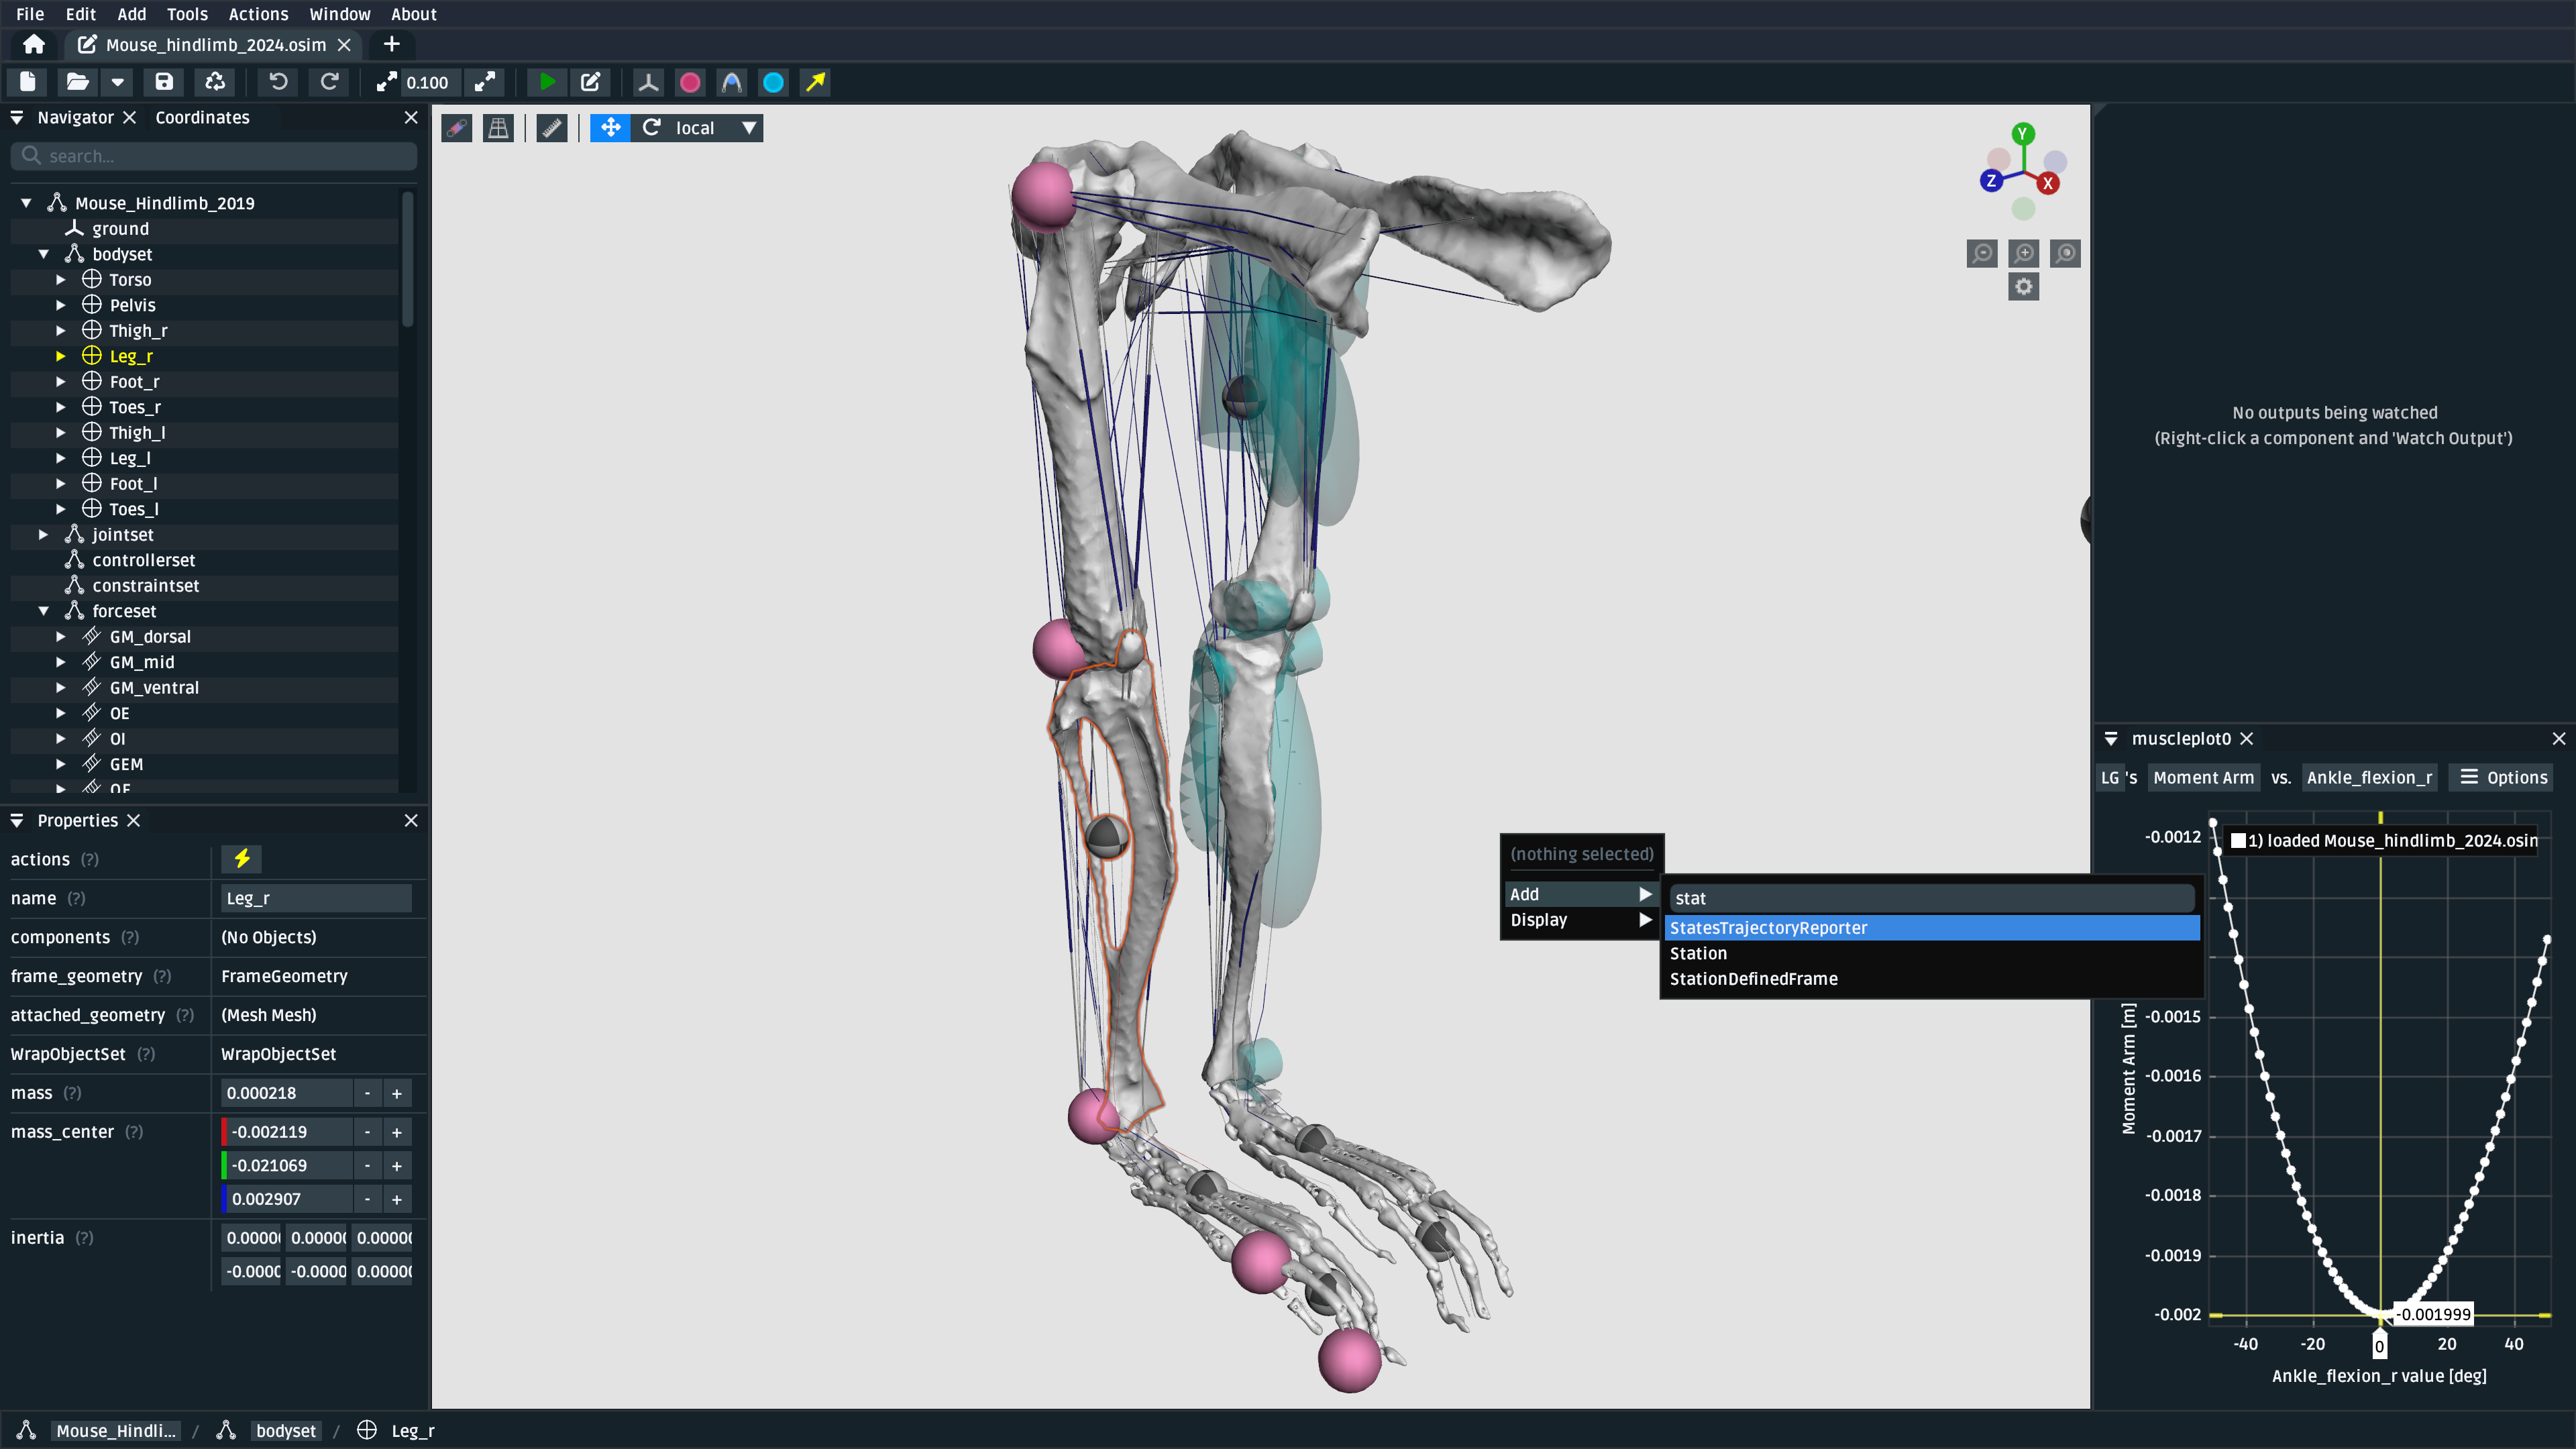The width and height of the screenshot is (2576, 1449).
Task: Click the X axis on the viewport gizmo
Action: pos(2048,183)
